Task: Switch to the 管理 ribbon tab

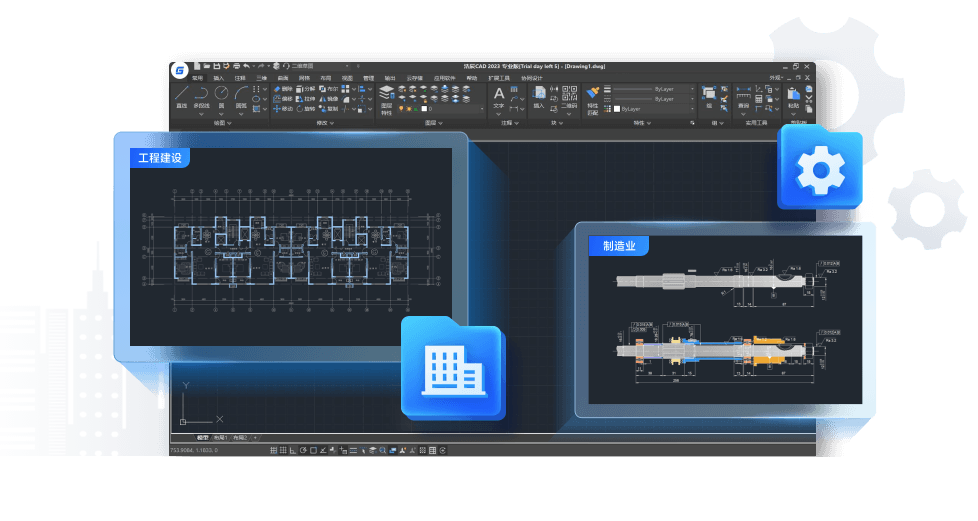Action: (369, 78)
